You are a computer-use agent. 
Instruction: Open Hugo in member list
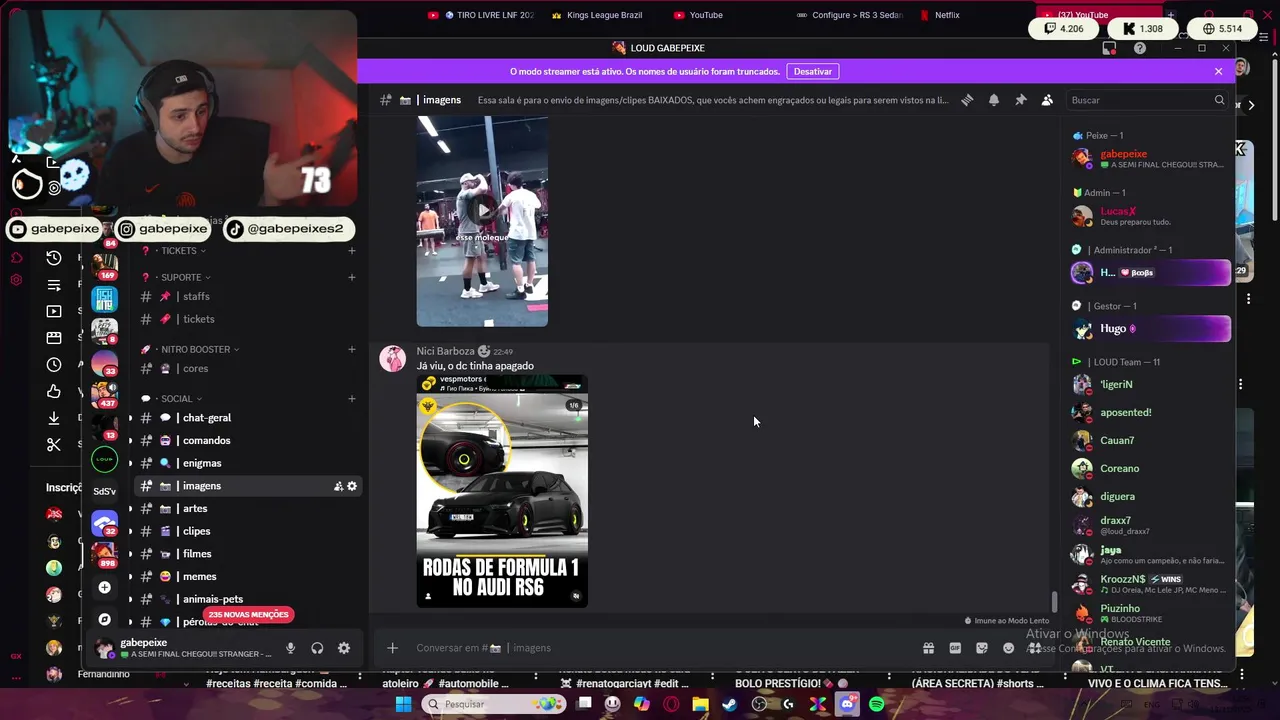pos(1150,329)
